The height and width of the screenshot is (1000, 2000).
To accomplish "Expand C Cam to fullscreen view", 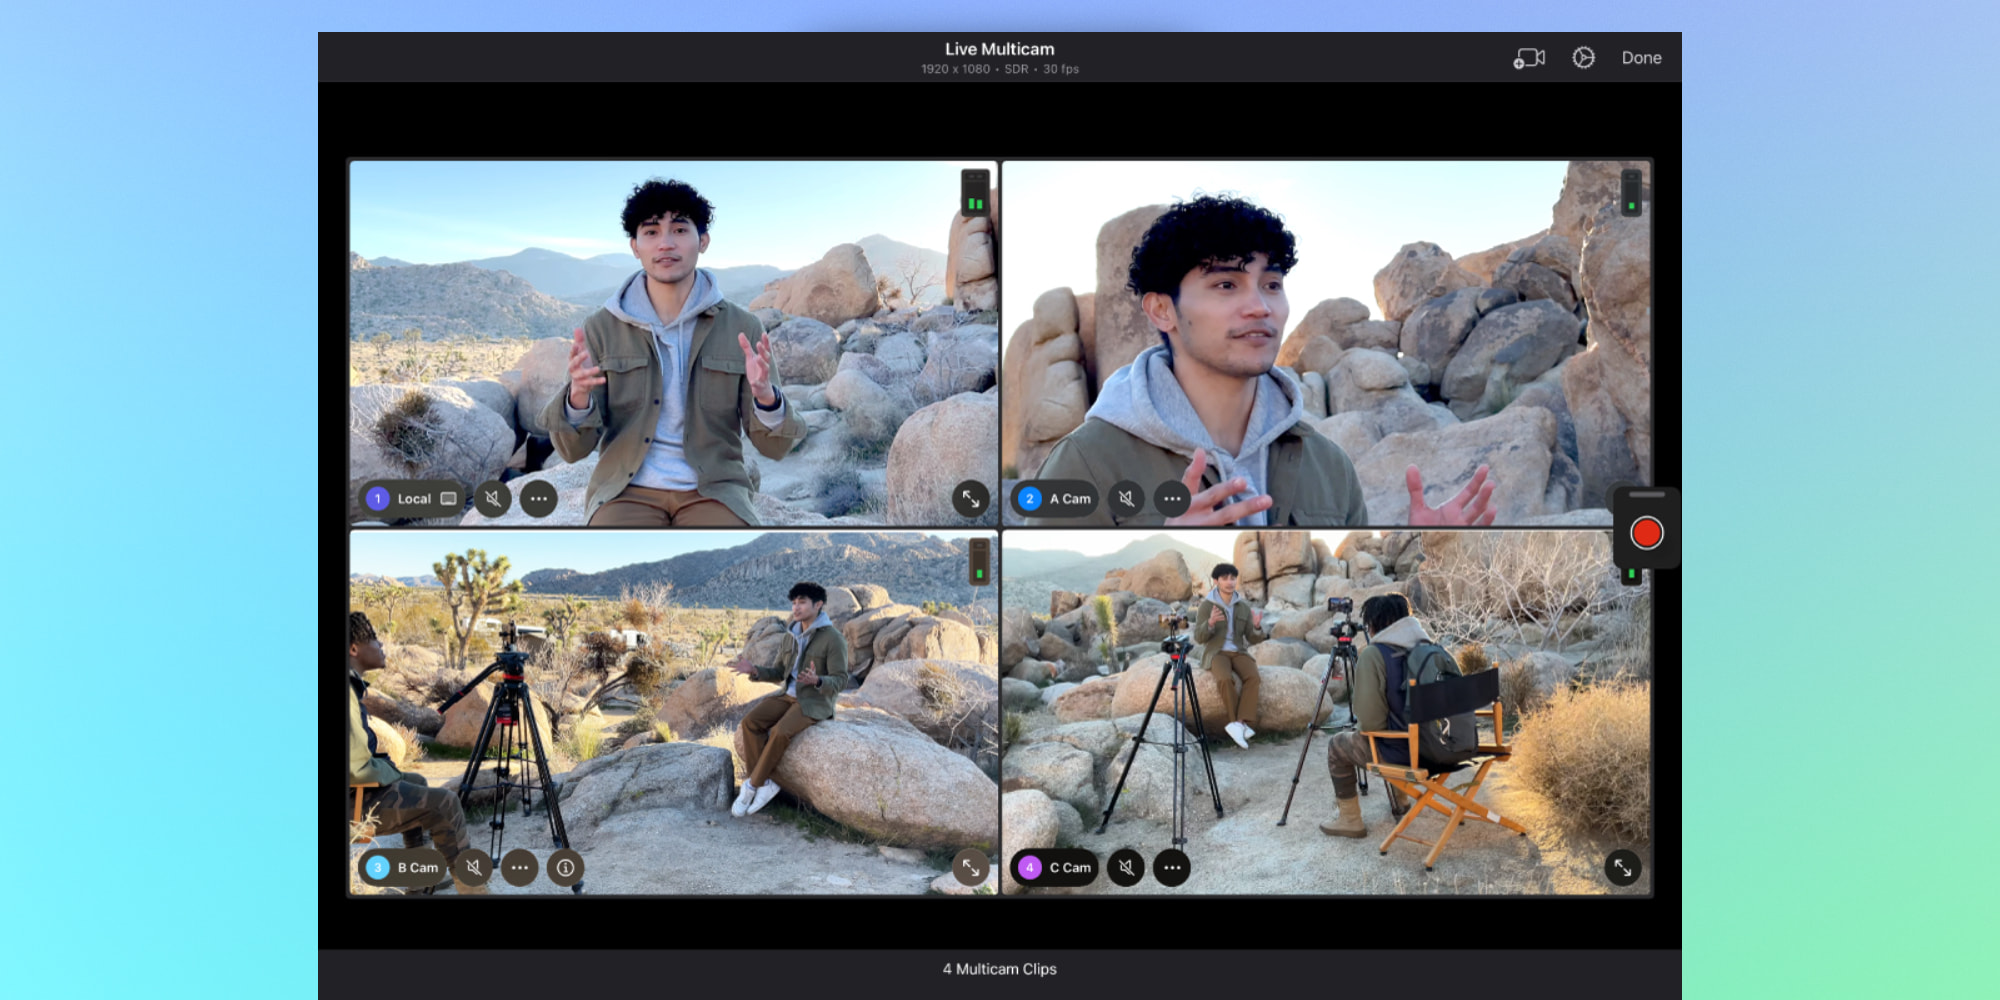I will point(1624,868).
